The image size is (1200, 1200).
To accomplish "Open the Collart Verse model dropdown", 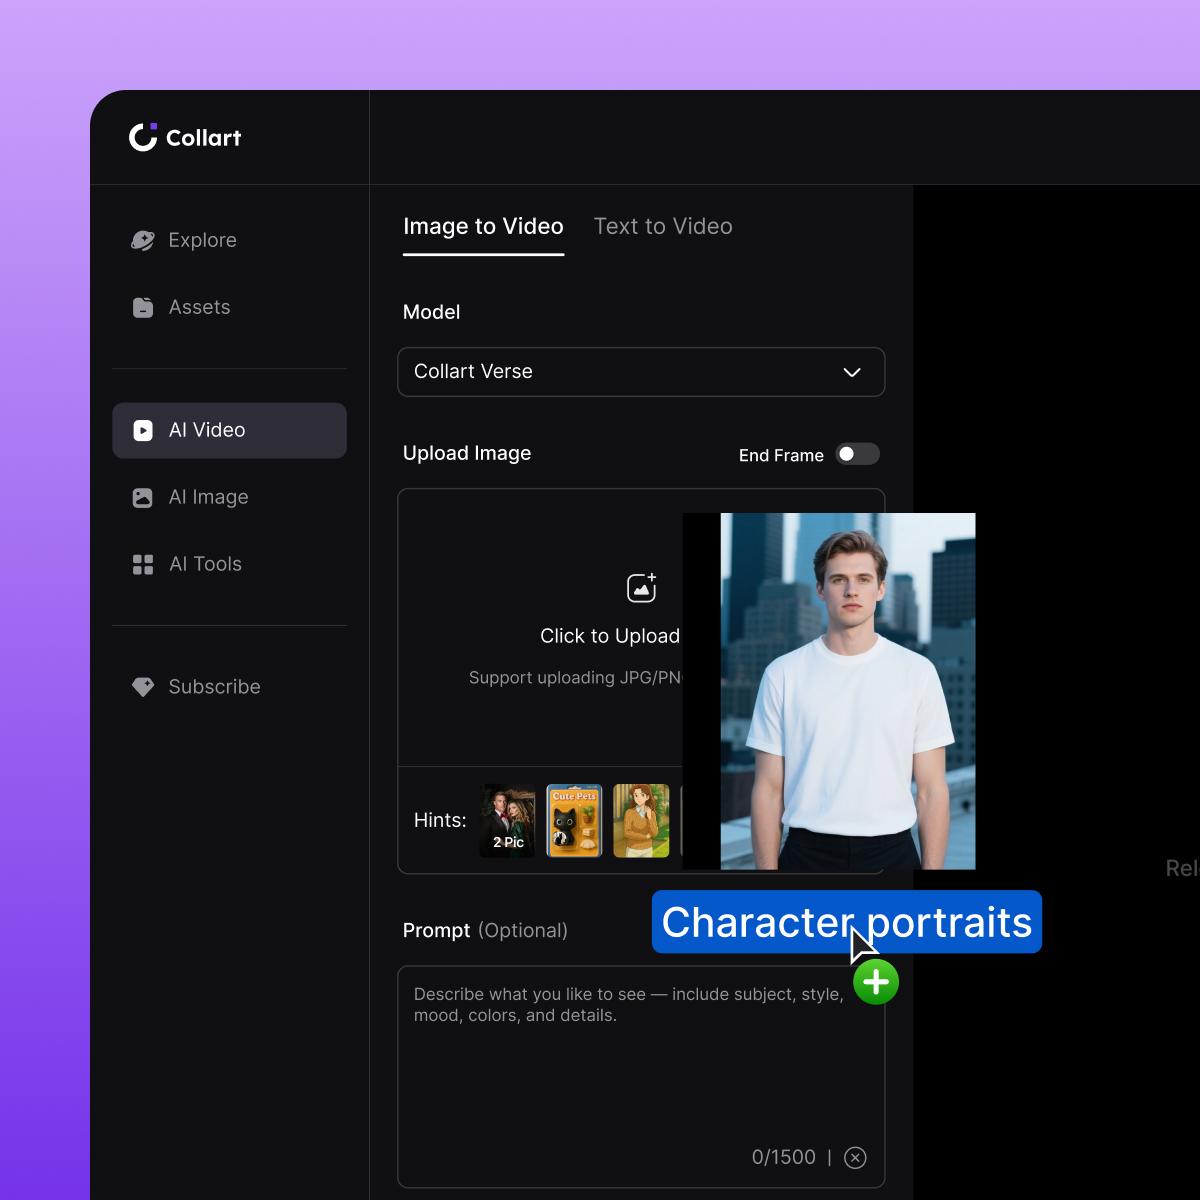I will coord(641,372).
